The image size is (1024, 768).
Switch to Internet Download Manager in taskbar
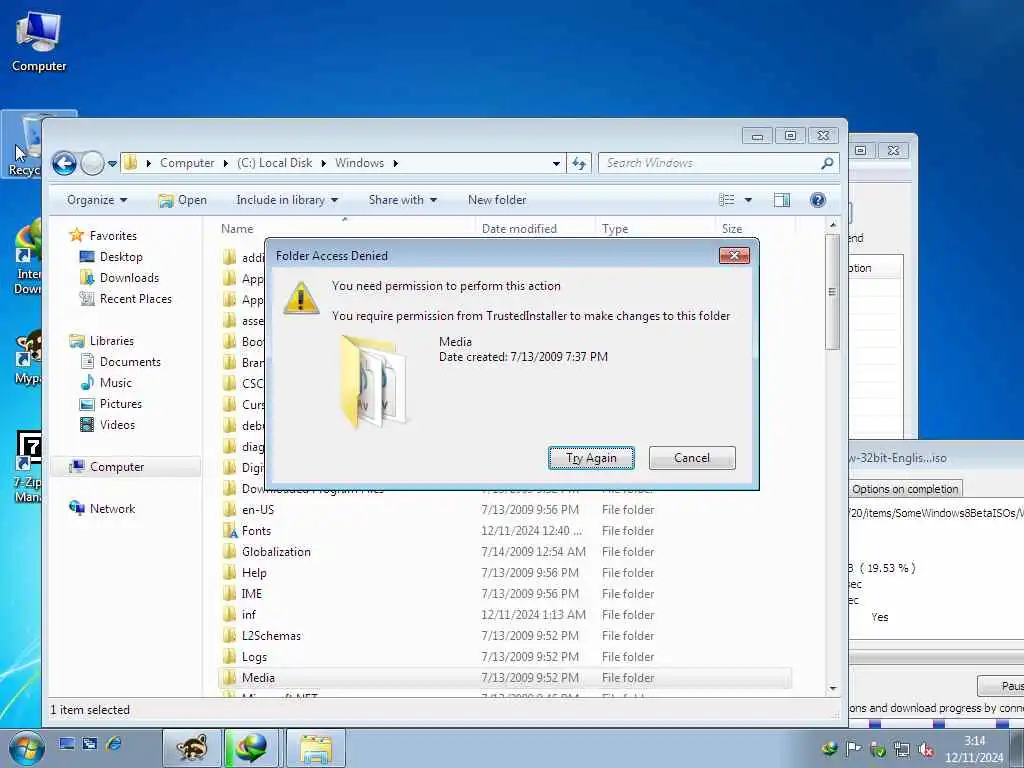click(251, 748)
